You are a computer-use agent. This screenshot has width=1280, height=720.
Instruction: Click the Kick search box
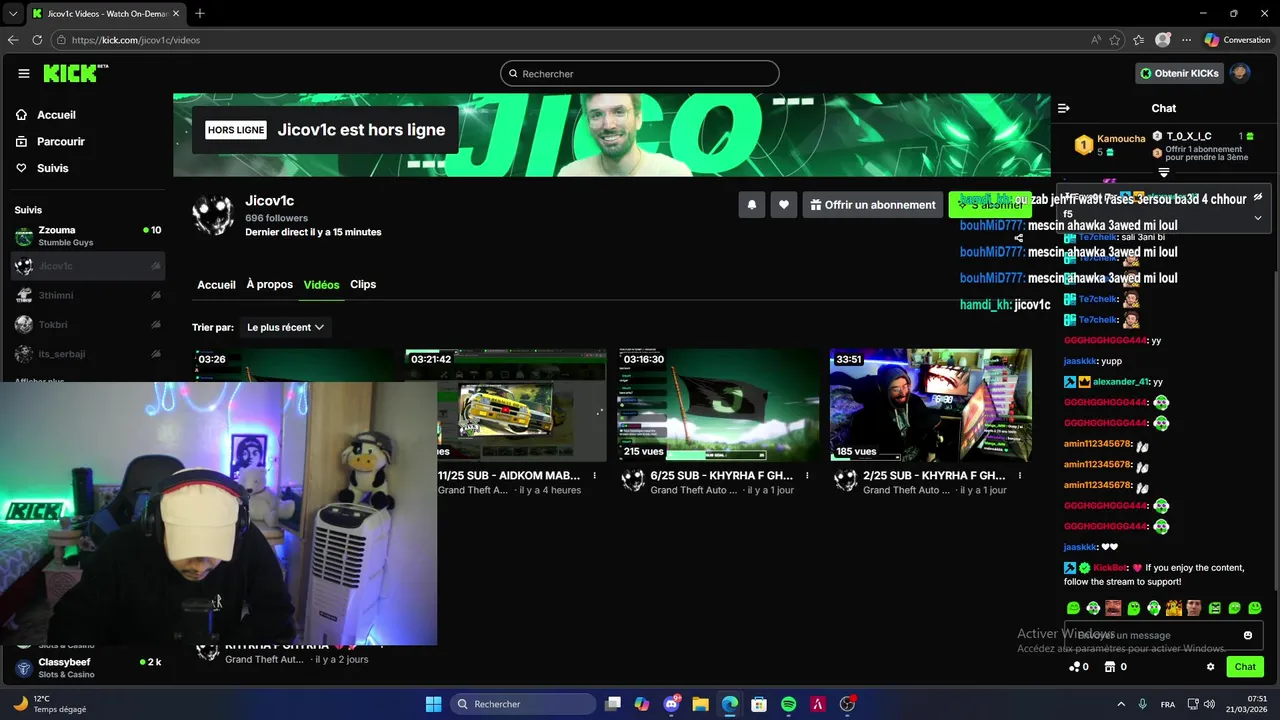point(640,74)
